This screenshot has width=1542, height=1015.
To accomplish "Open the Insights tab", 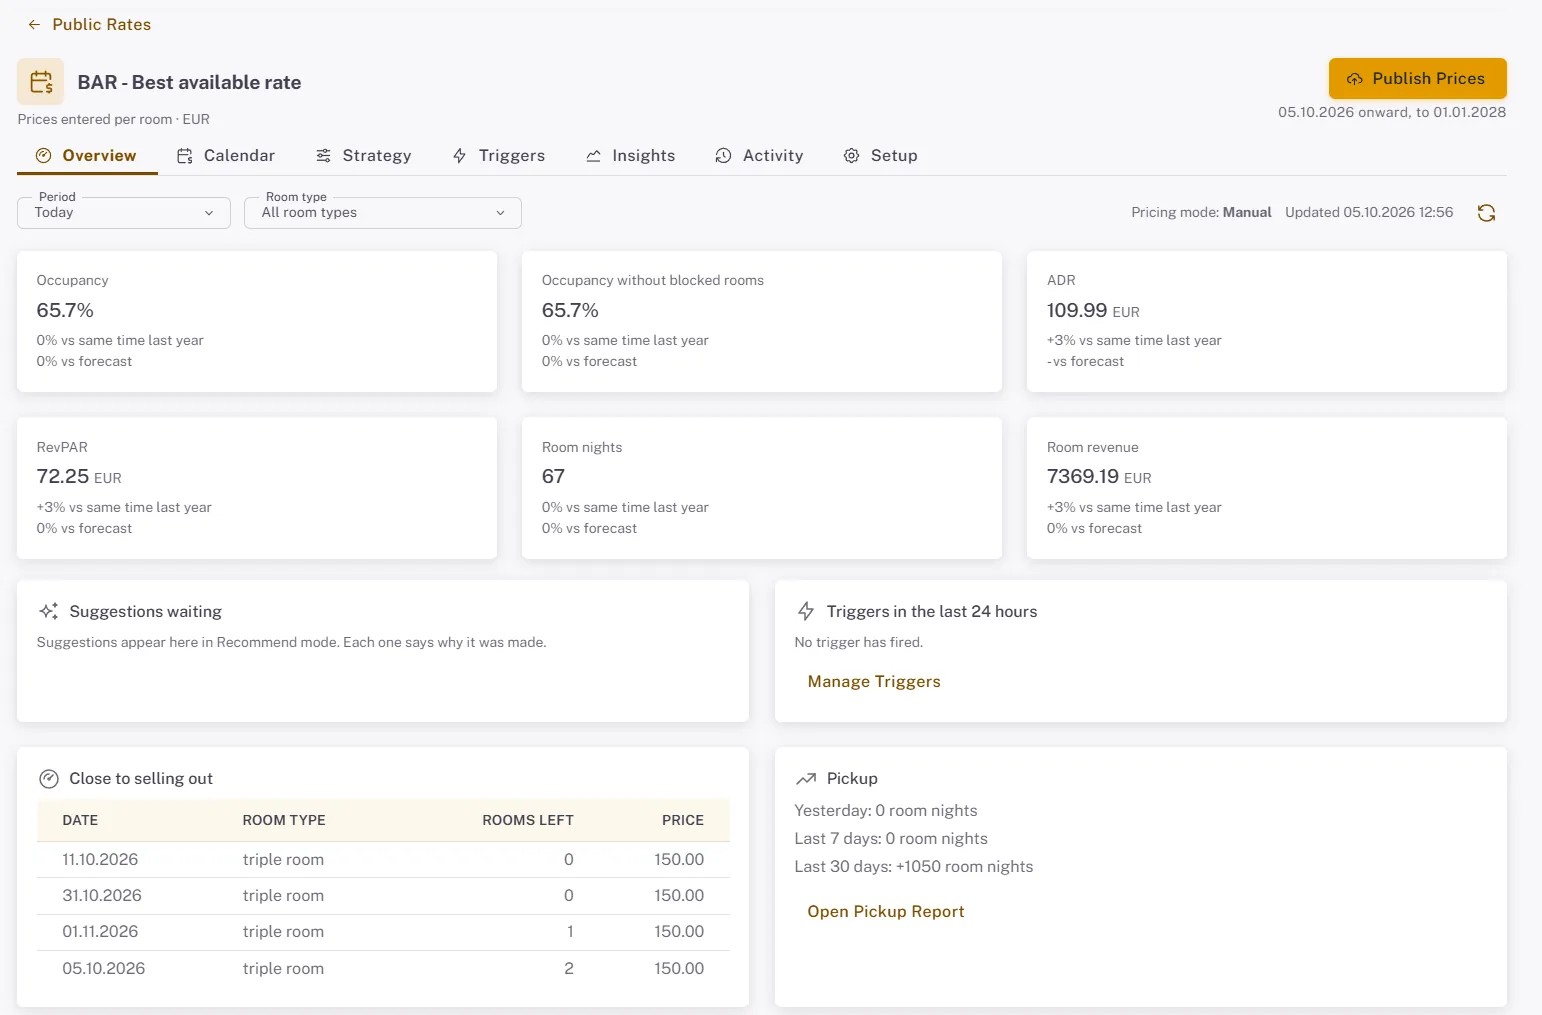I will tap(631, 156).
